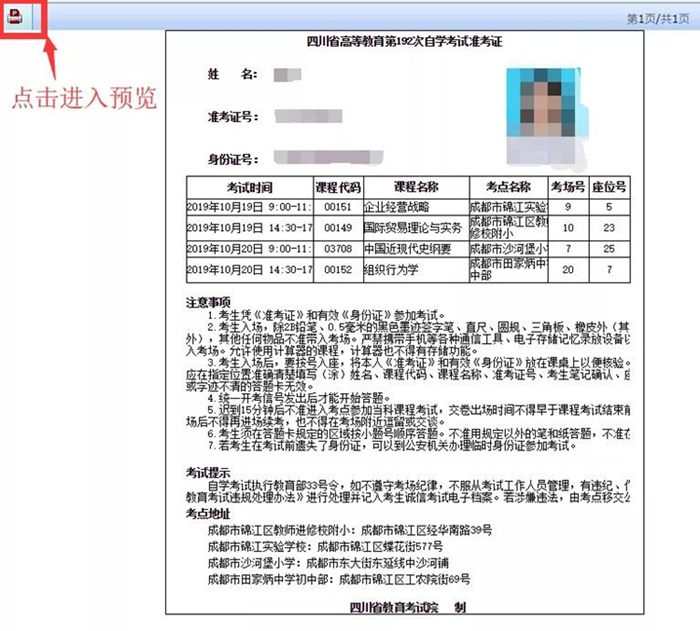Click the 成都市沙河堡小 exam site cell

(508, 249)
